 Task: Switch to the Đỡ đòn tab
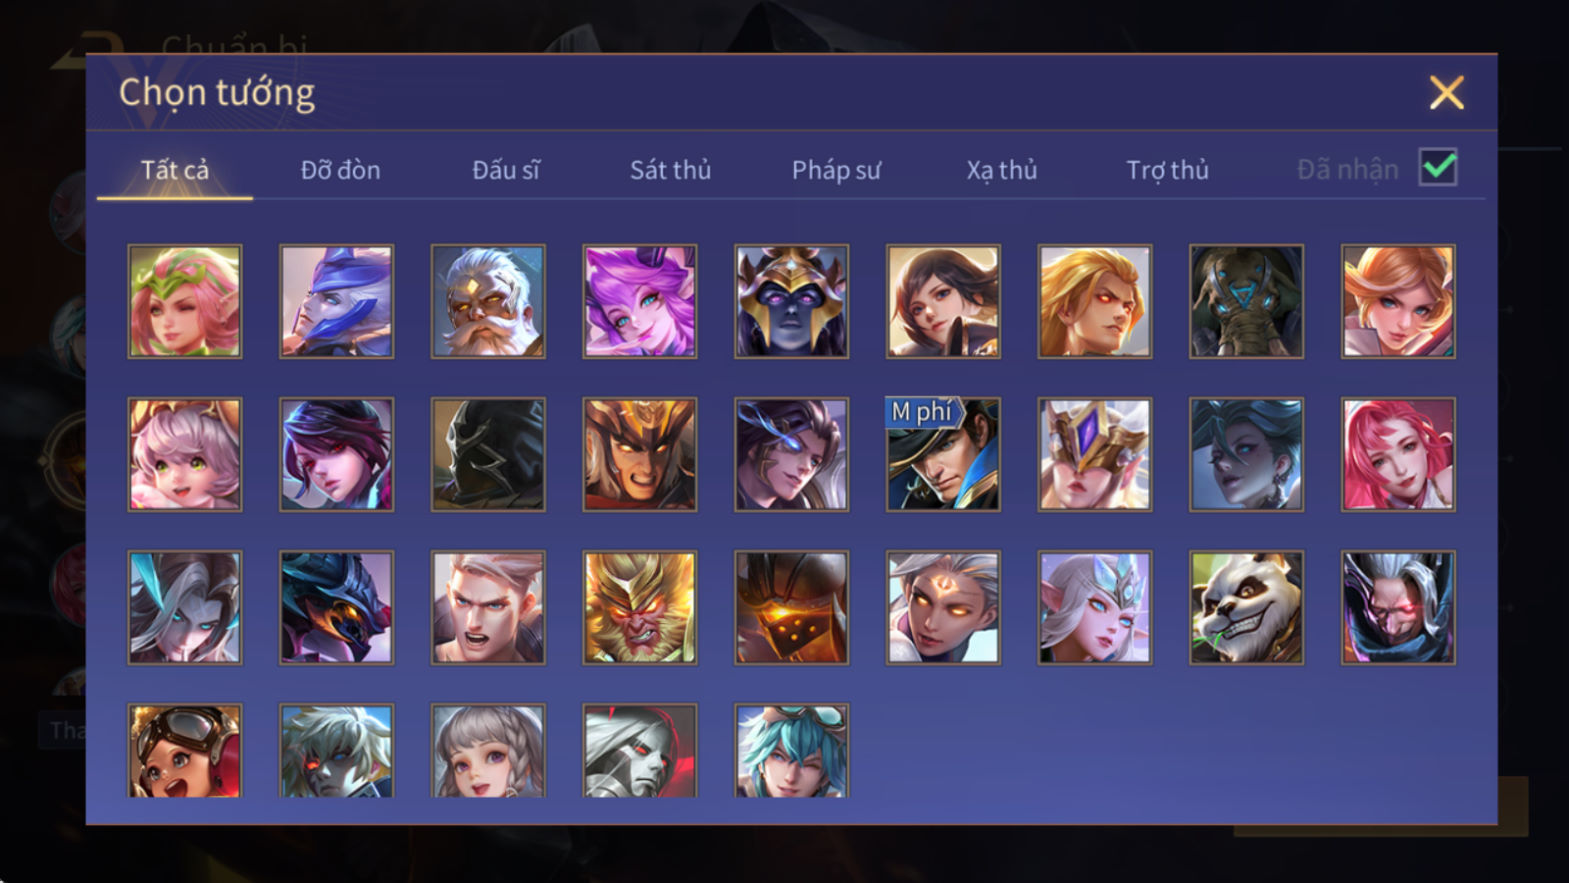(x=340, y=170)
